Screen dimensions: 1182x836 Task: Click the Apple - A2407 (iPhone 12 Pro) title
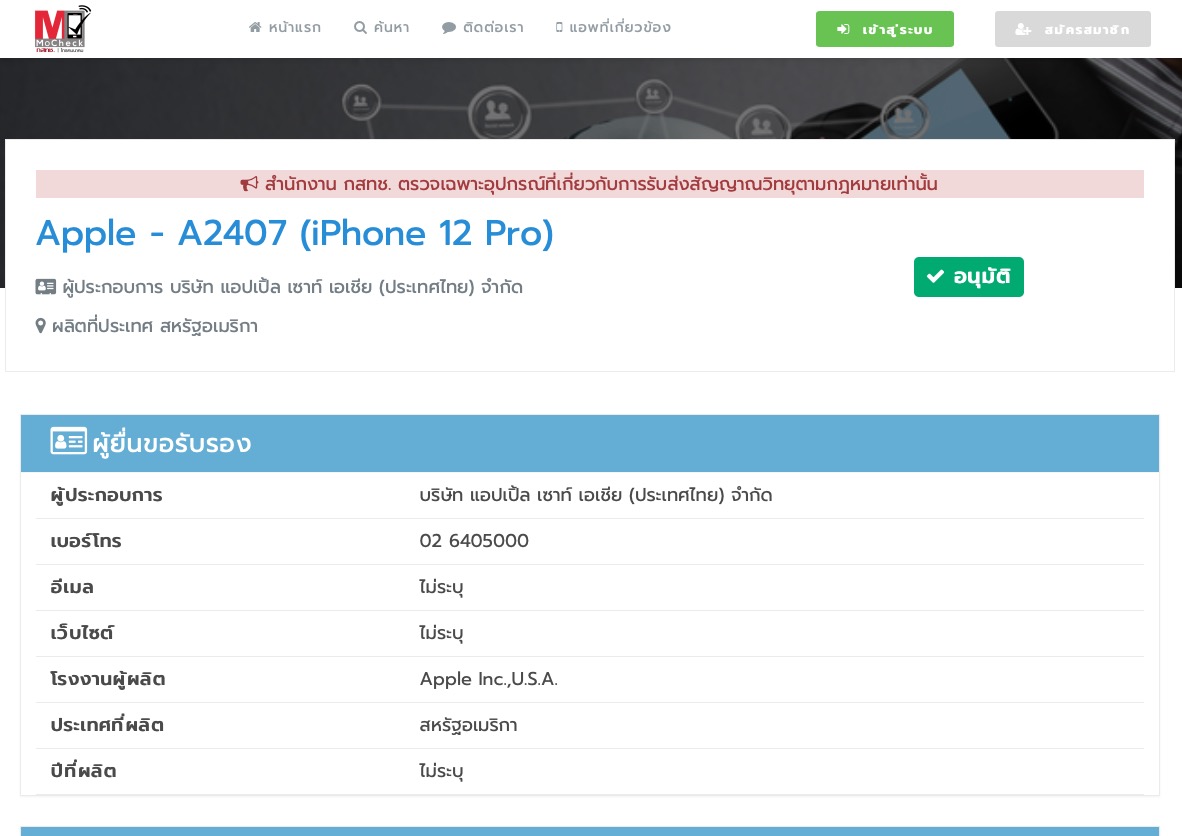click(x=295, y=233)
